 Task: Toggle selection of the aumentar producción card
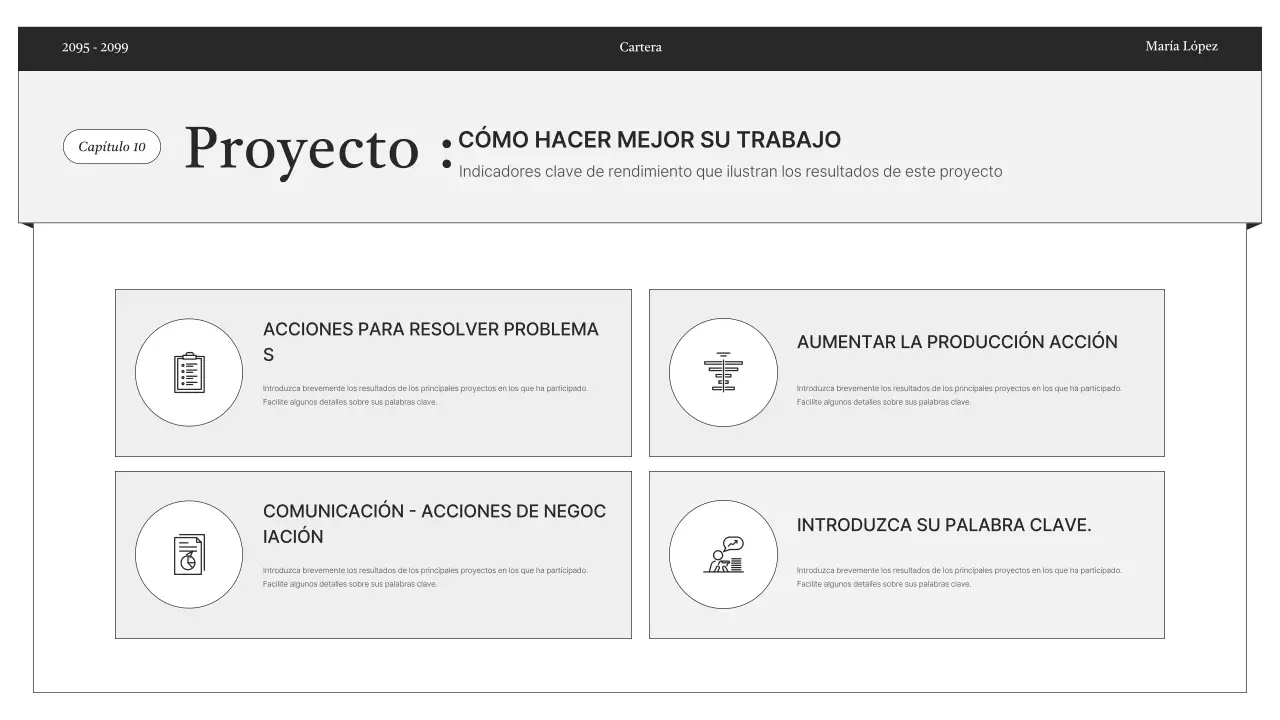tap(906, 372)
